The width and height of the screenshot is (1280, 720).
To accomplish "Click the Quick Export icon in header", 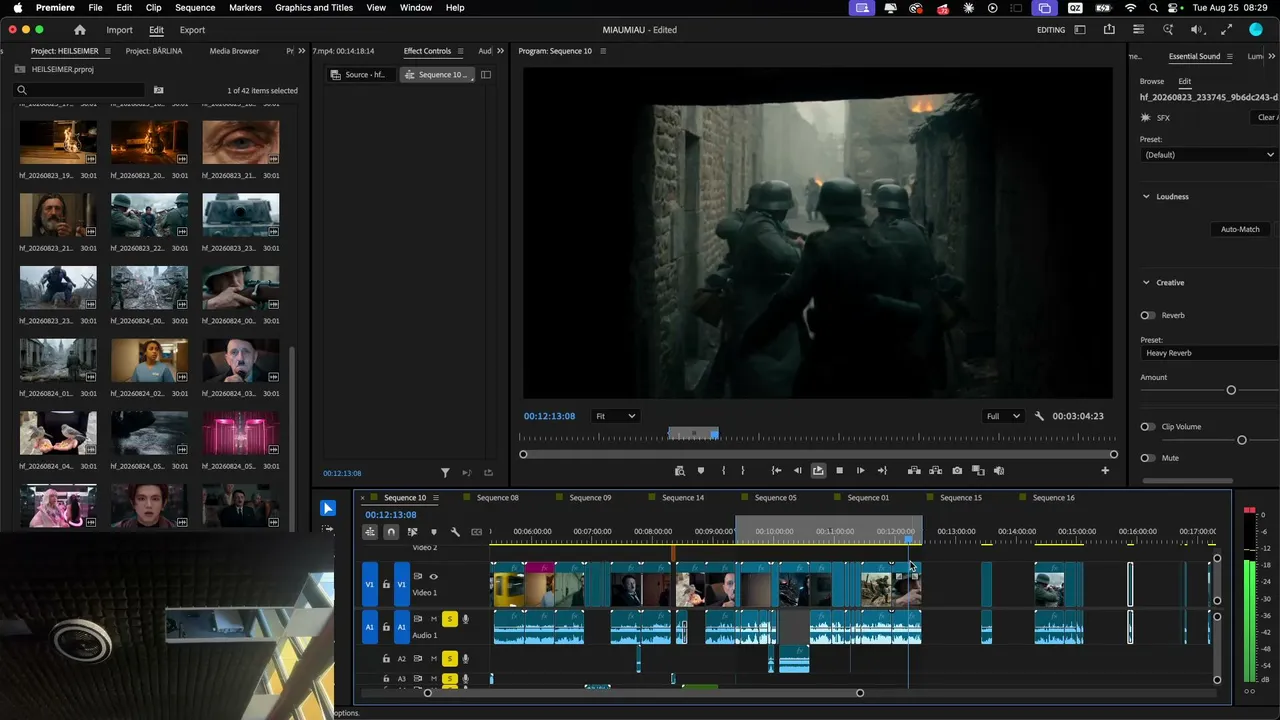I will coord(1109,30).
